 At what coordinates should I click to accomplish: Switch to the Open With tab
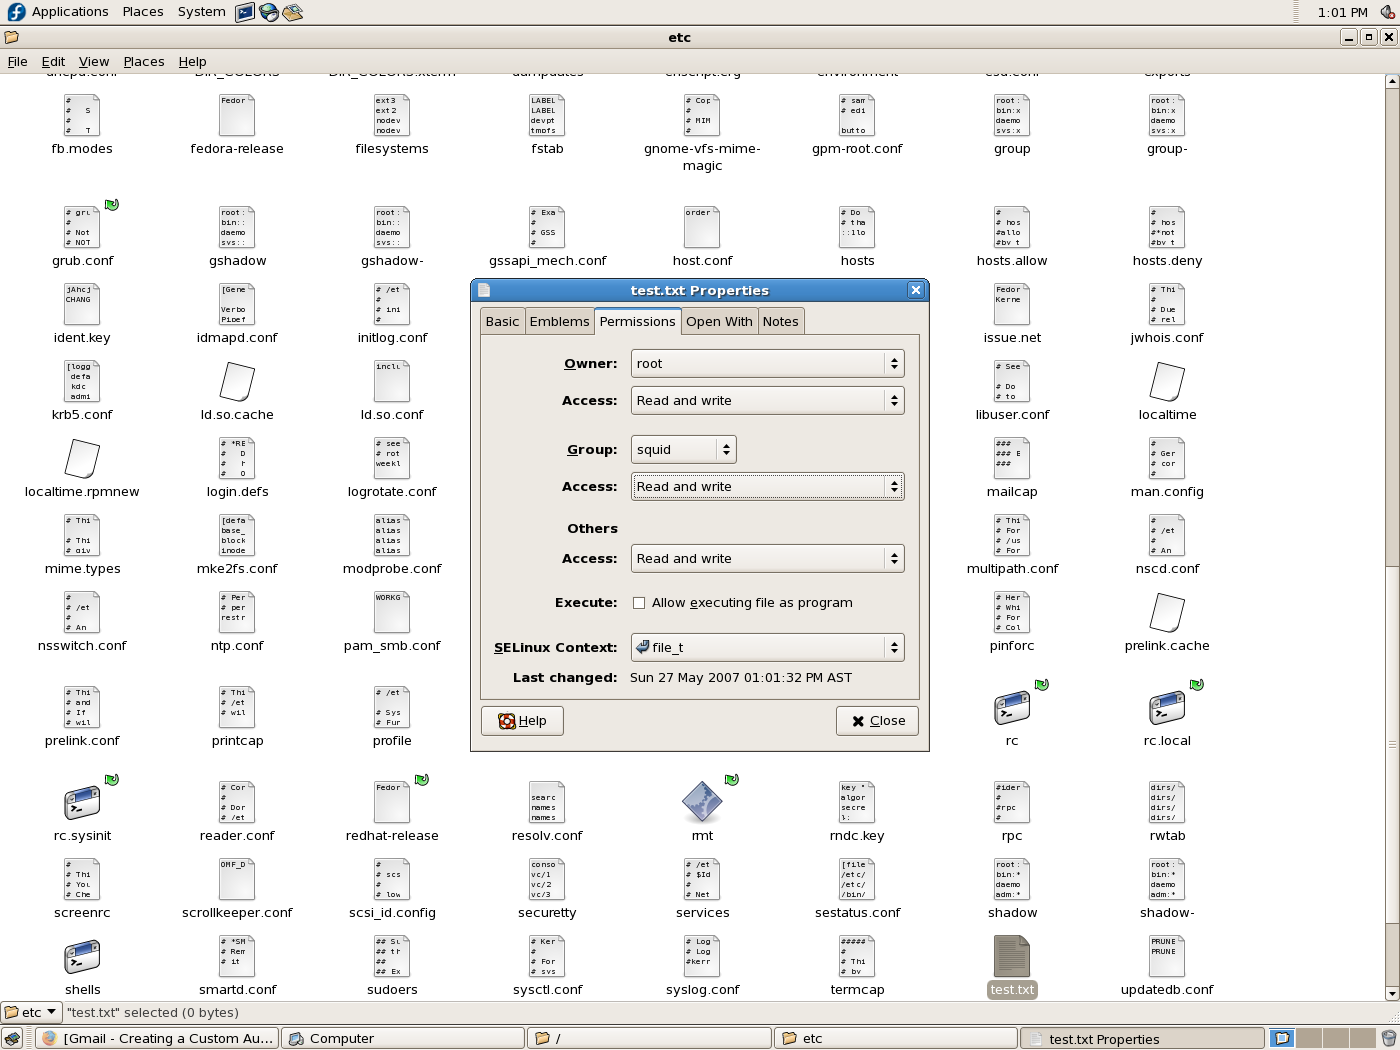pyautogui.click(x=719, y=322)
